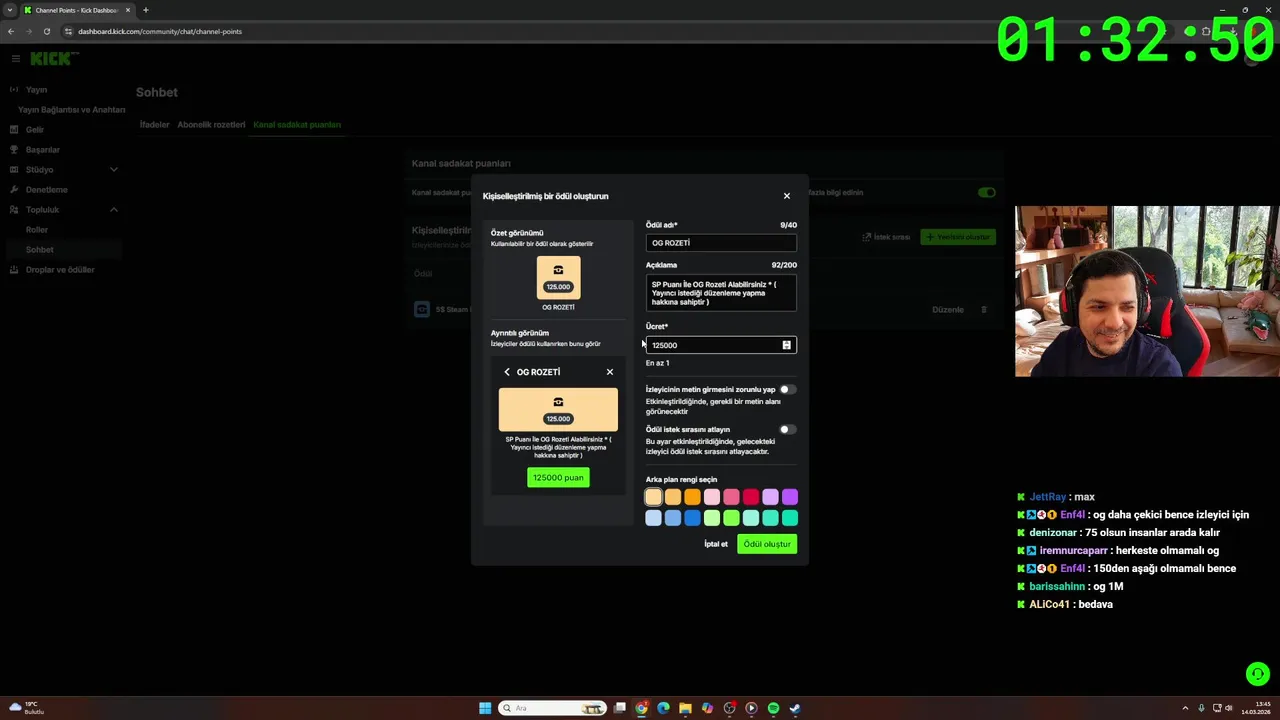
Task: Select the Kanal sadakat puanları tab
Action: tap(297, 125)
